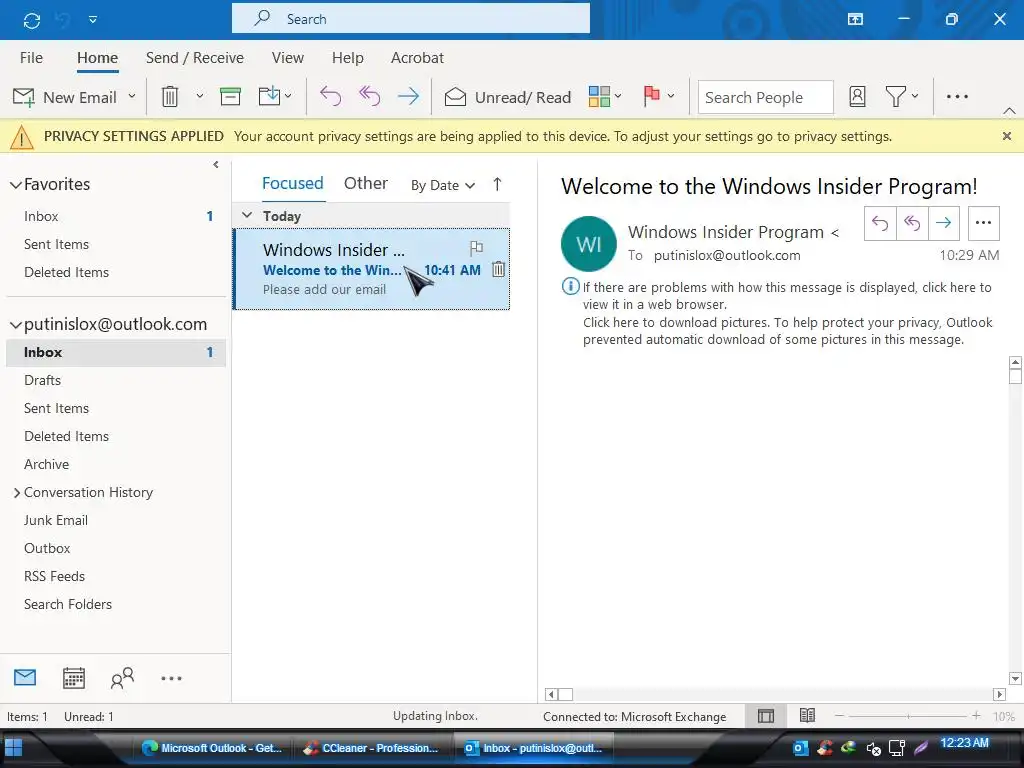The height and width of the screenshot is (768, 1024).
Task: Open the Filter Email funnel dropdown
Action: (x=902, y=97)
